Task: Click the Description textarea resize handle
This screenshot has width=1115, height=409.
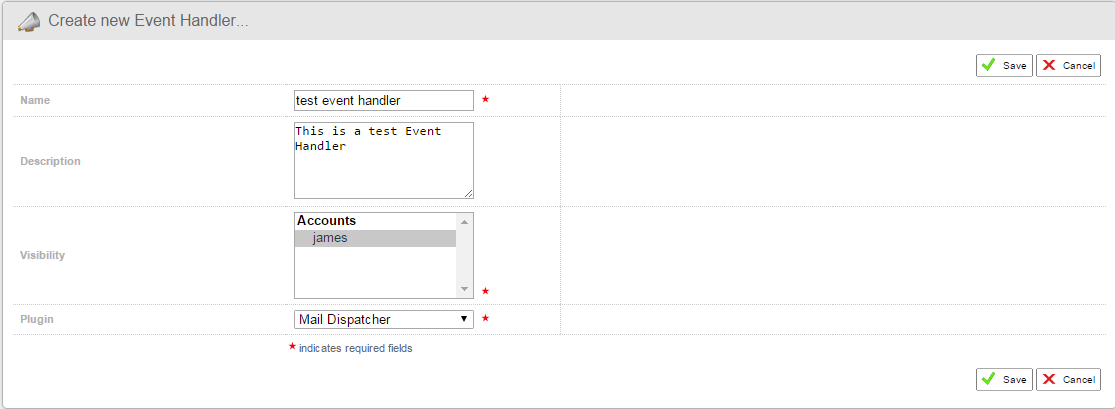Action: pyautogui.click(x=468, y=192)
